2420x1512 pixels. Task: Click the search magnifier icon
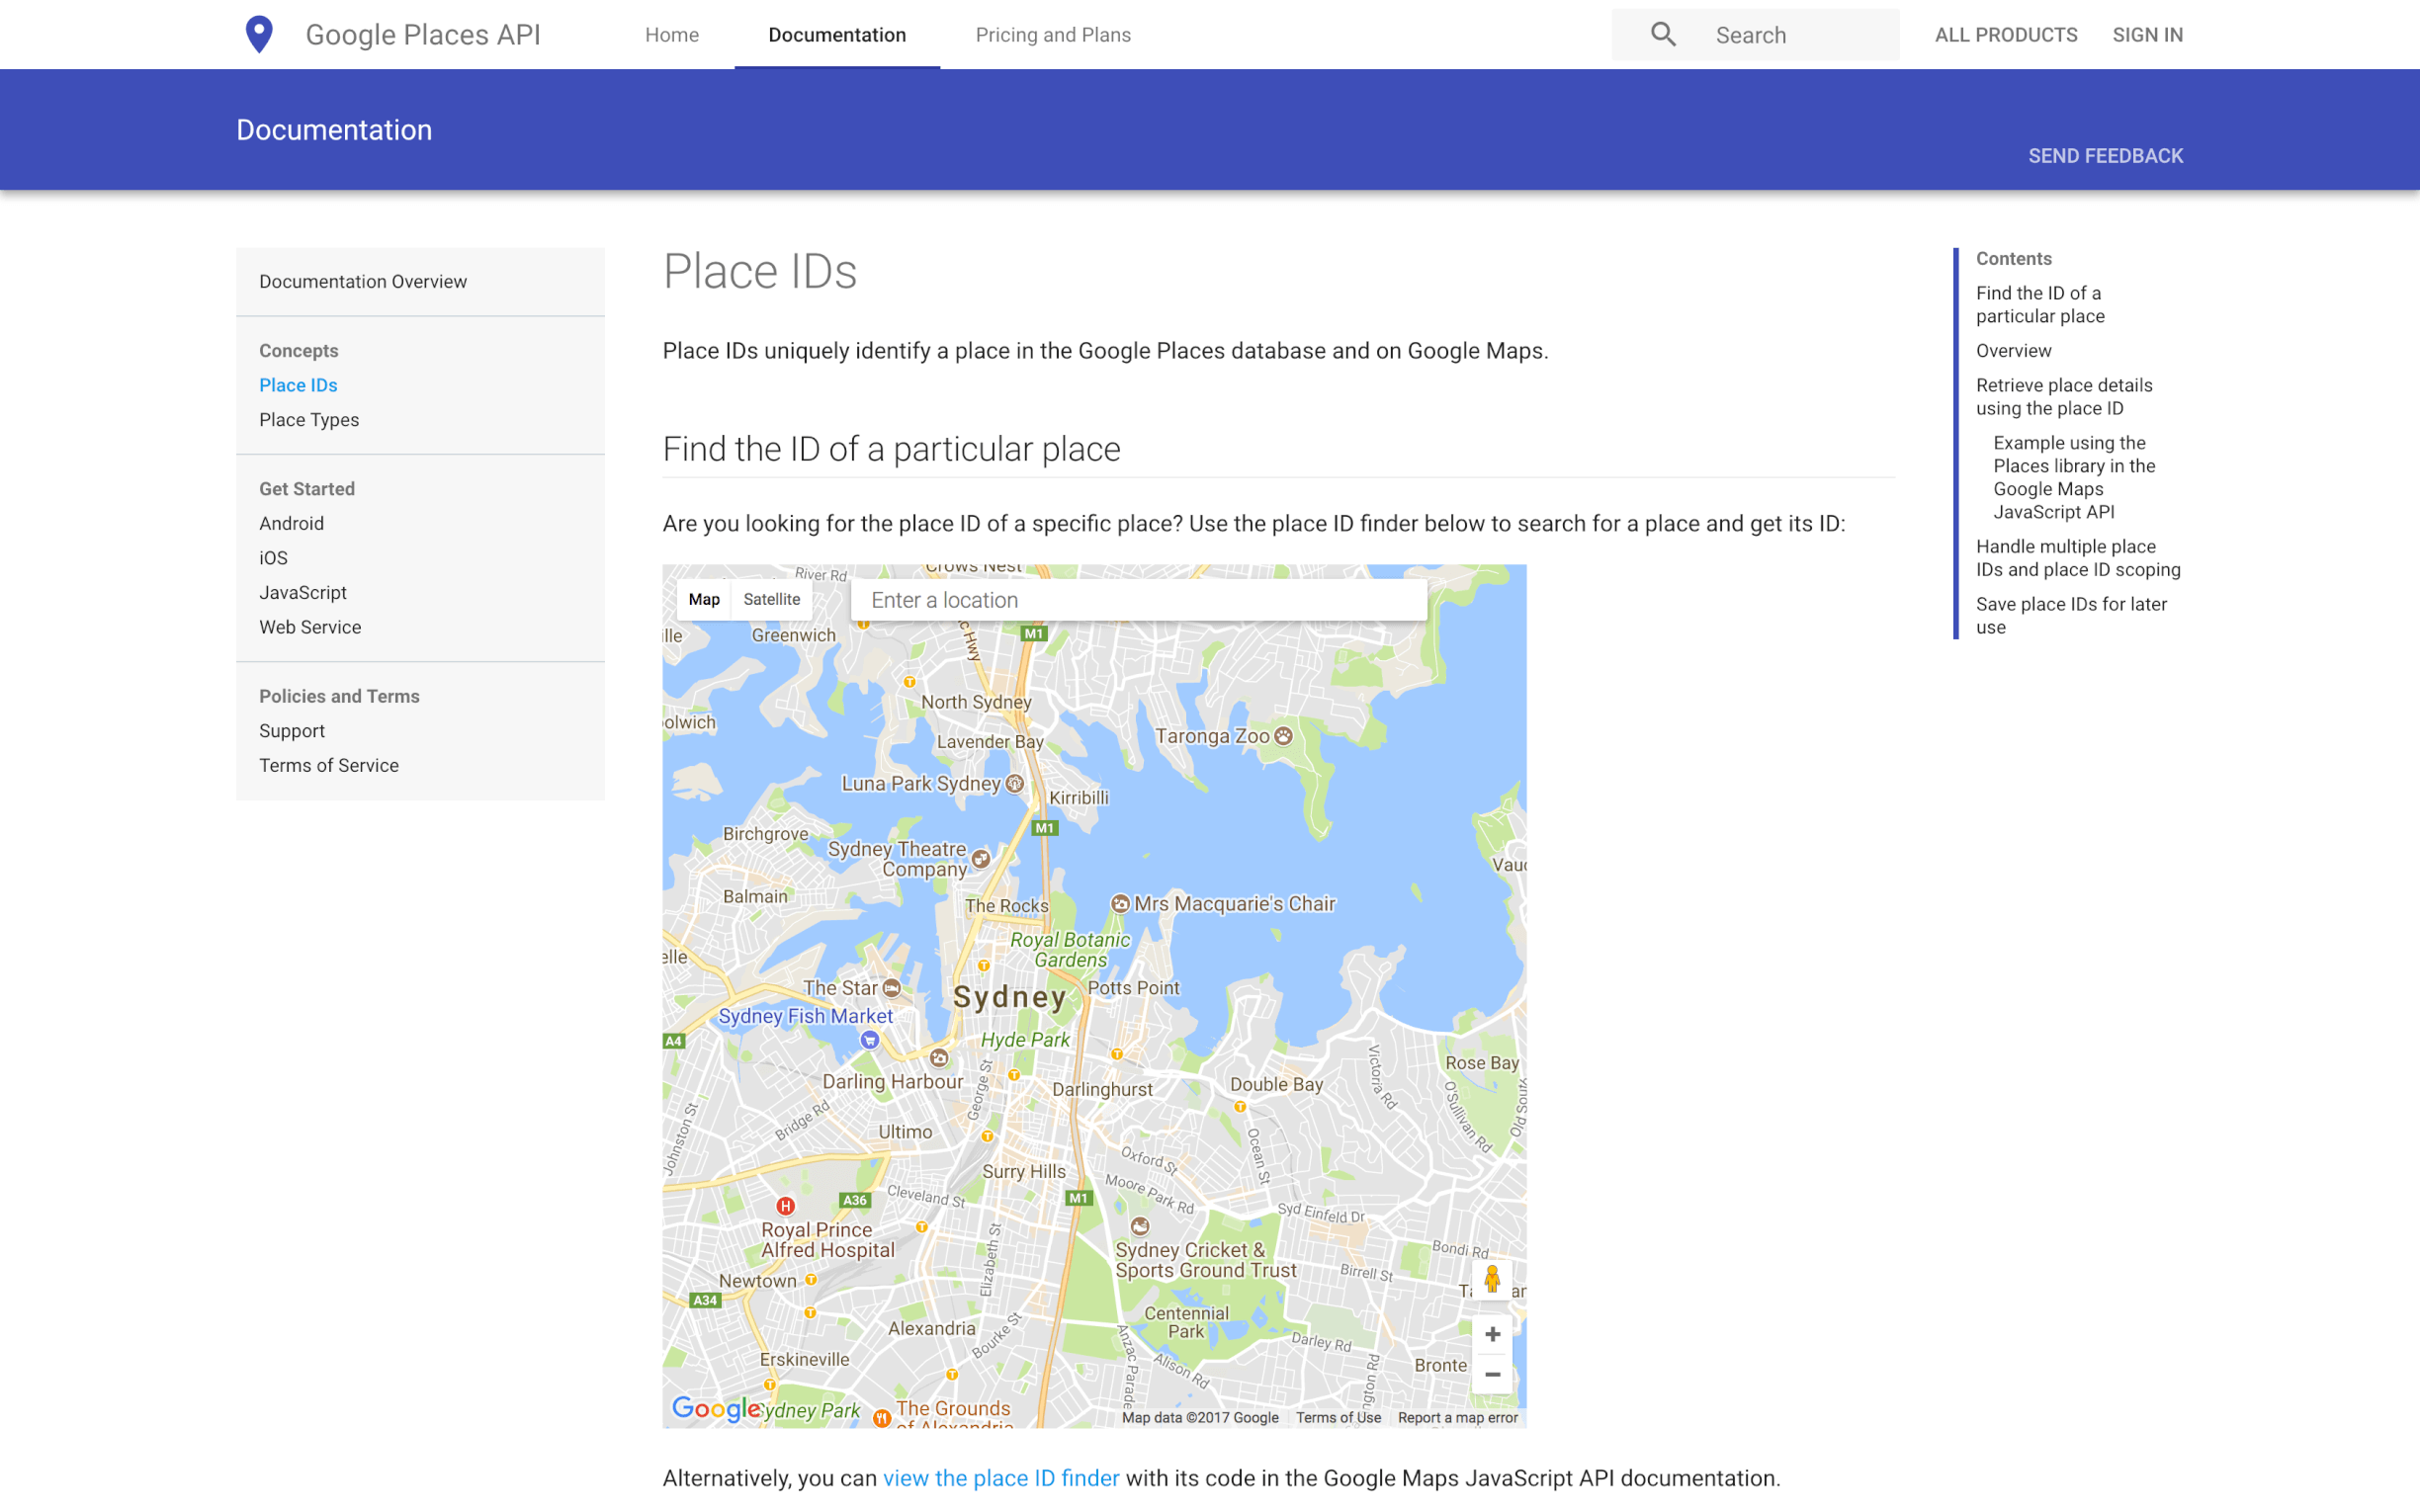coord(1663,35)
